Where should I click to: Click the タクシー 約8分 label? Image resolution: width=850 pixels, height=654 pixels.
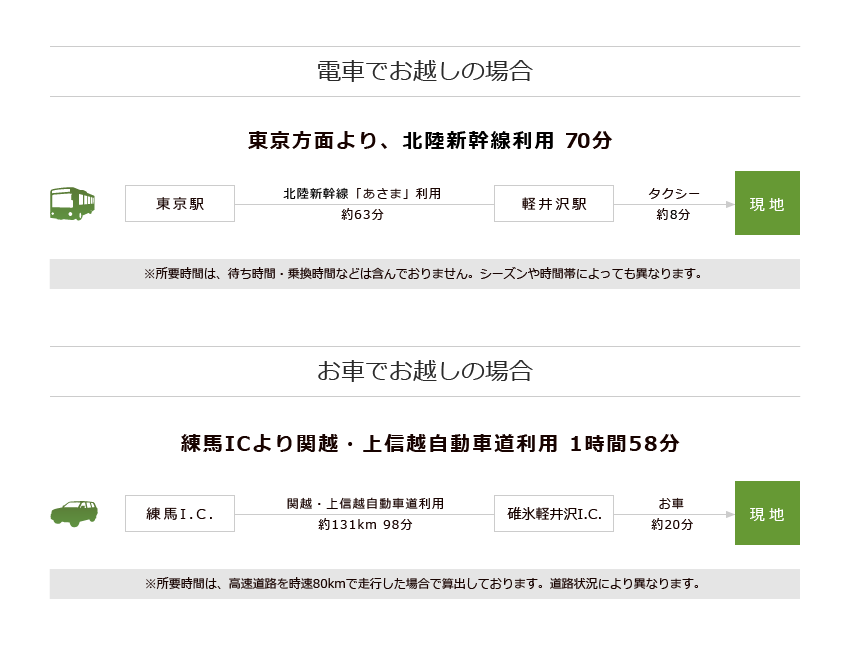673,204
